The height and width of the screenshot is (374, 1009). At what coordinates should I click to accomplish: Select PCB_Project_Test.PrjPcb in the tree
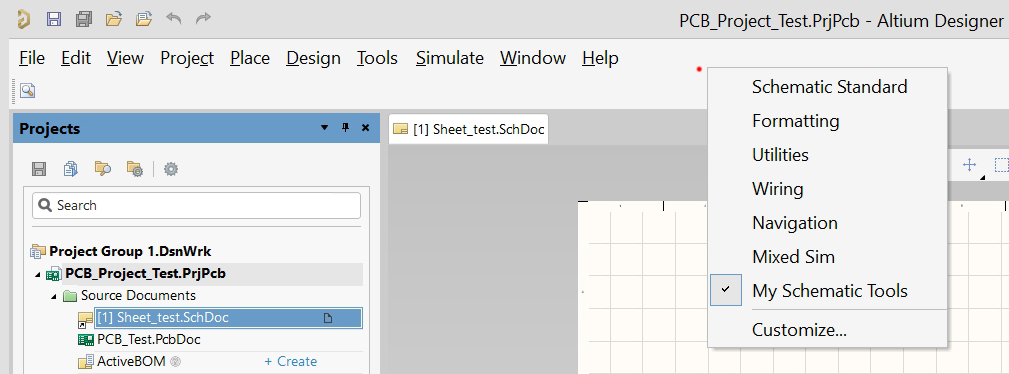145,274
